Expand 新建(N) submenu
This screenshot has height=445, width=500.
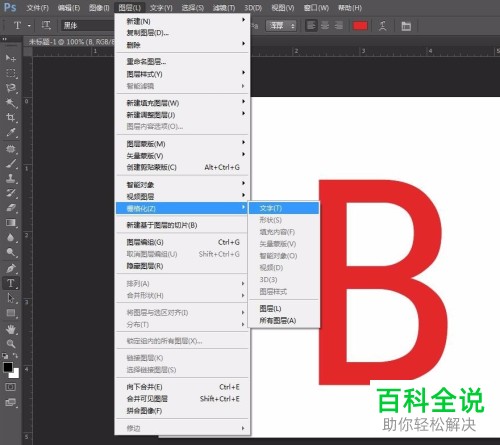point(182,21)
